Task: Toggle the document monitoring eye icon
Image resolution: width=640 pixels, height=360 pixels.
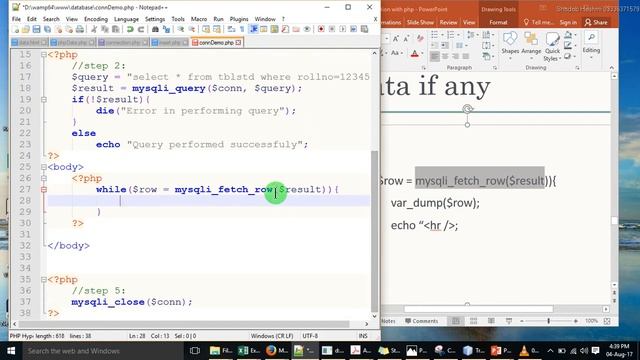Action: [x=307, y=29]
